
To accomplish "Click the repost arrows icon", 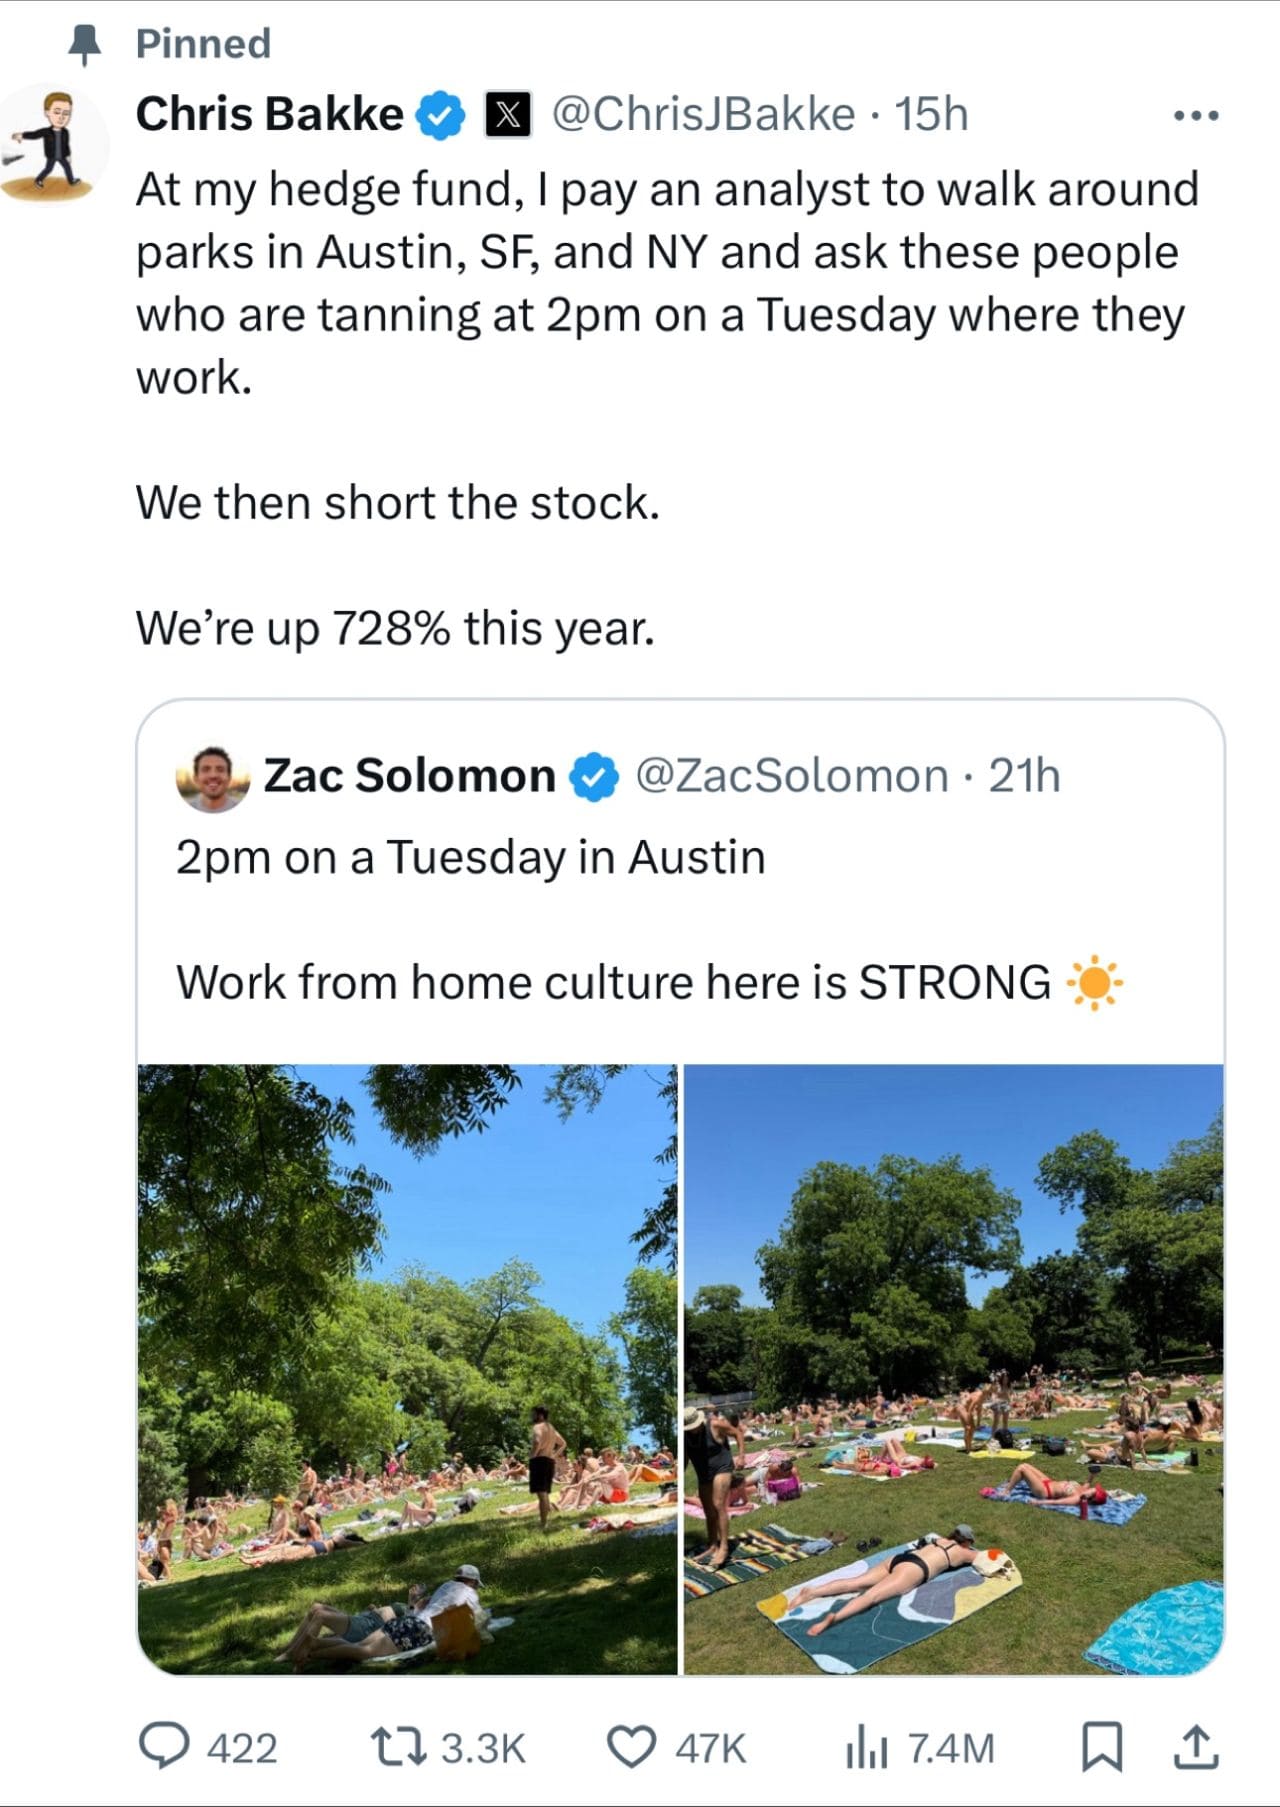I will pyautogui.click(x=398, y=1747).
